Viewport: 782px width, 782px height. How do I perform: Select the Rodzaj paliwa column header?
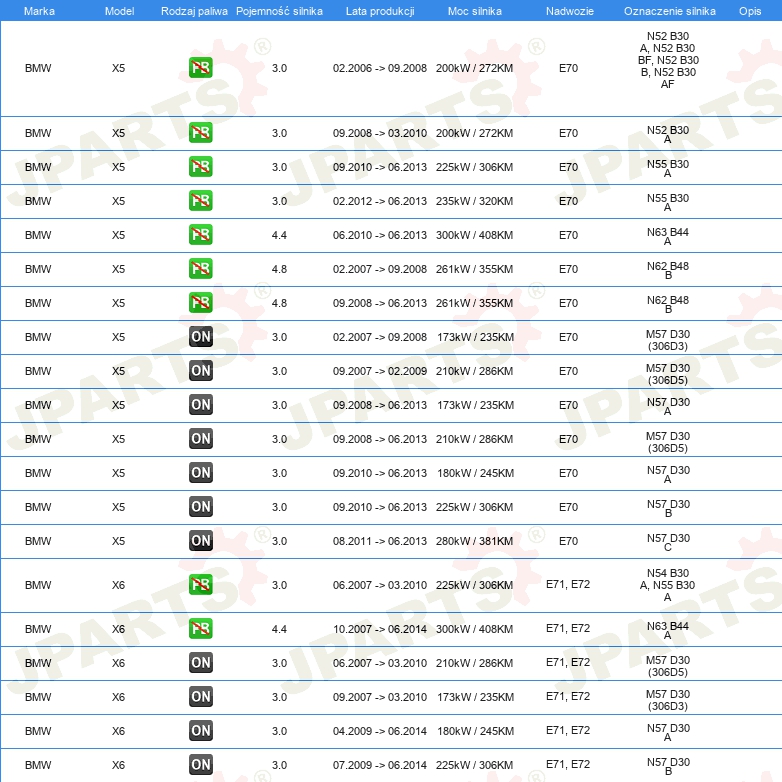(194, 11)
